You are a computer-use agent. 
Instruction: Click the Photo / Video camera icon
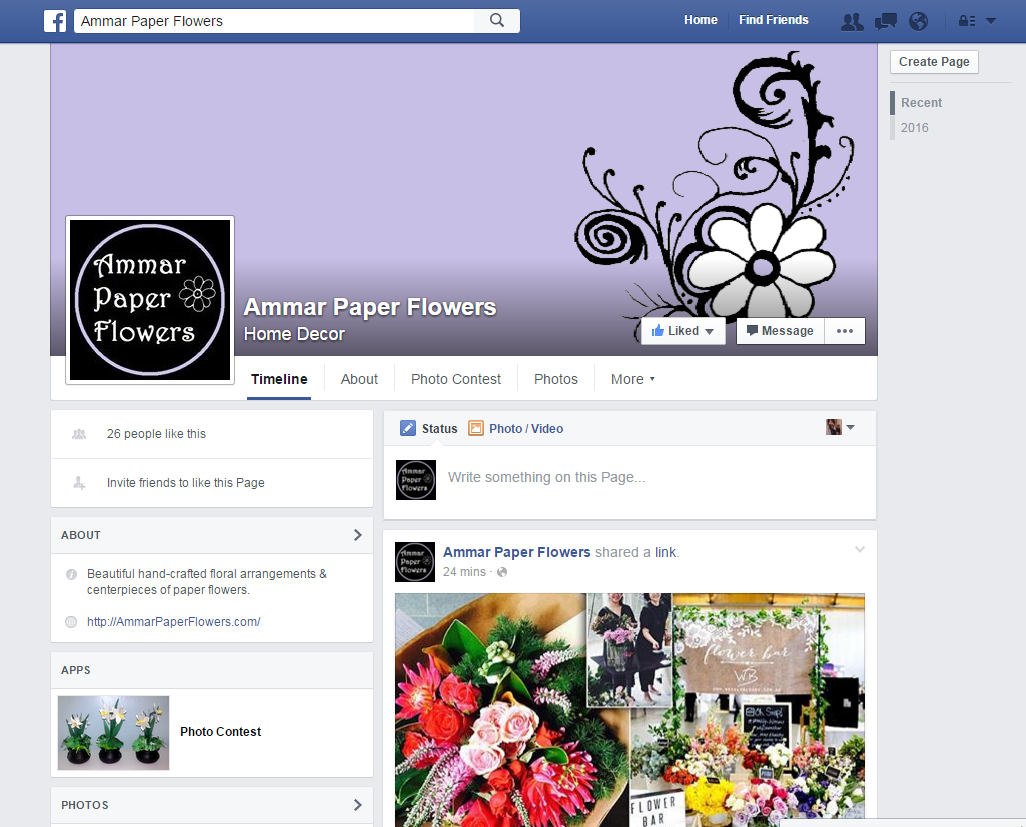(476, 428)
